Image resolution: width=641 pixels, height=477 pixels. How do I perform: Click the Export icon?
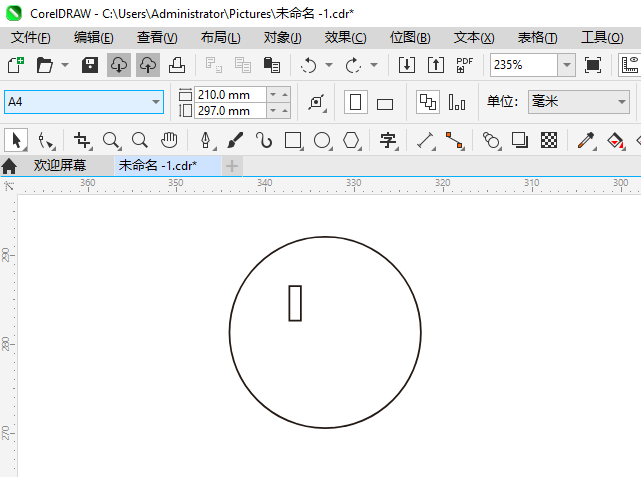436,65
